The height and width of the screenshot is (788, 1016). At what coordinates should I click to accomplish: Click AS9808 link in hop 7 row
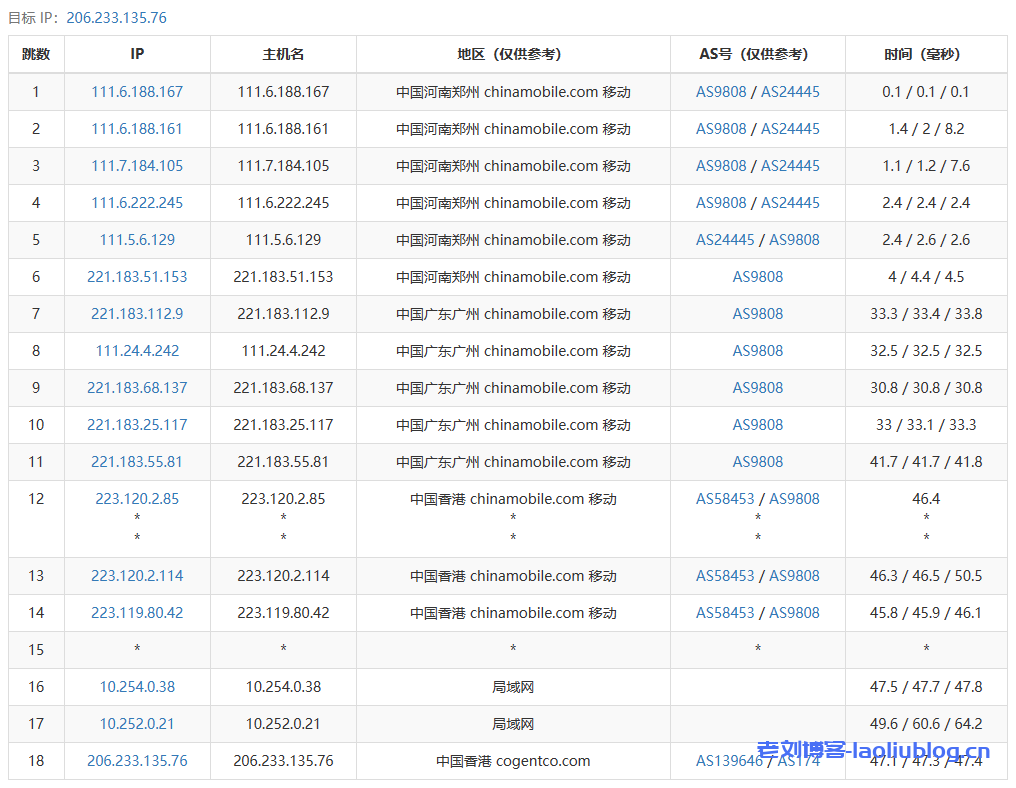tap(757, 314)
